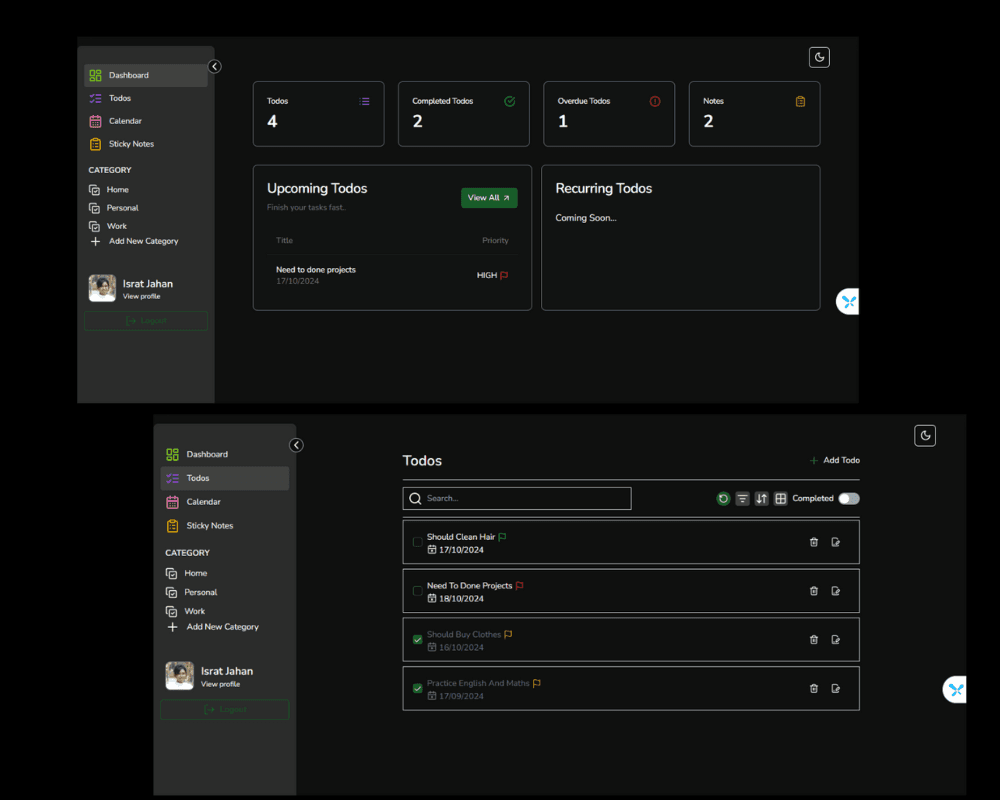
Task: Click the refresh icon beside the search bar
Action: pyautogui.click(x=723, y=499)
